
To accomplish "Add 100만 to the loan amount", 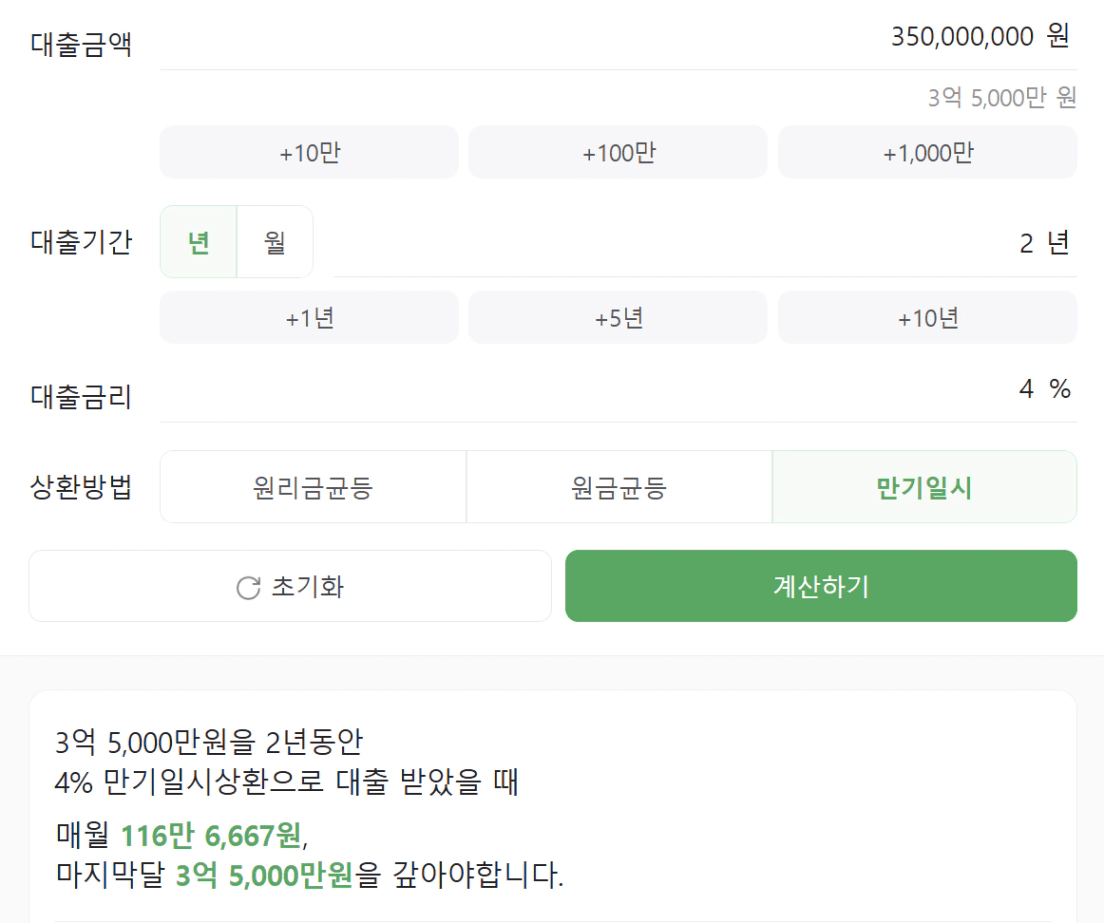I will [x=618, y=153].
